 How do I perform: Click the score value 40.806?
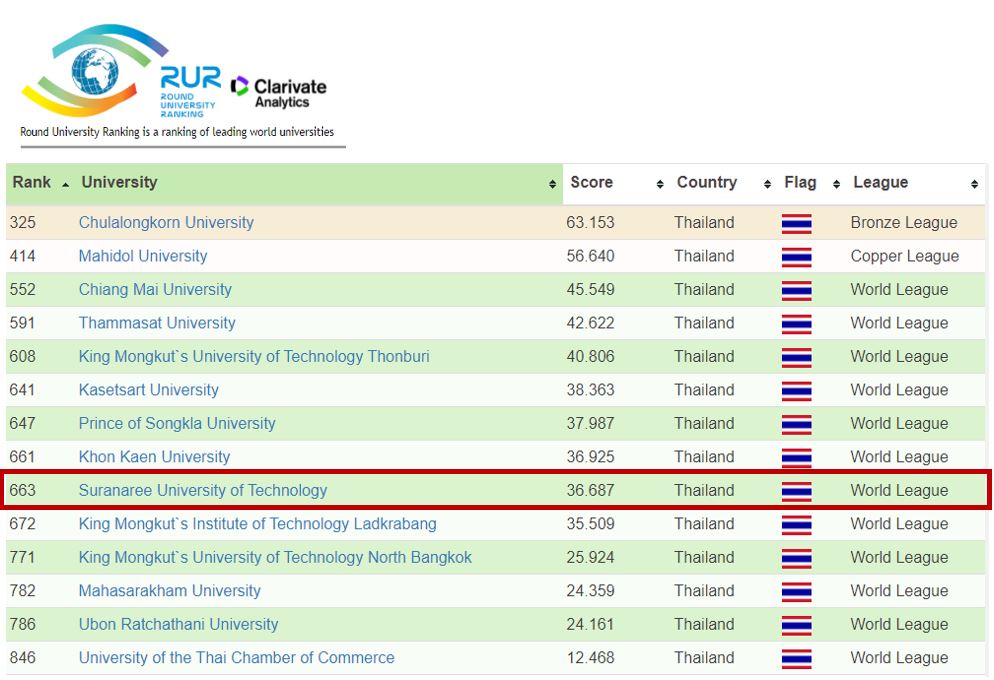[590, 356]
